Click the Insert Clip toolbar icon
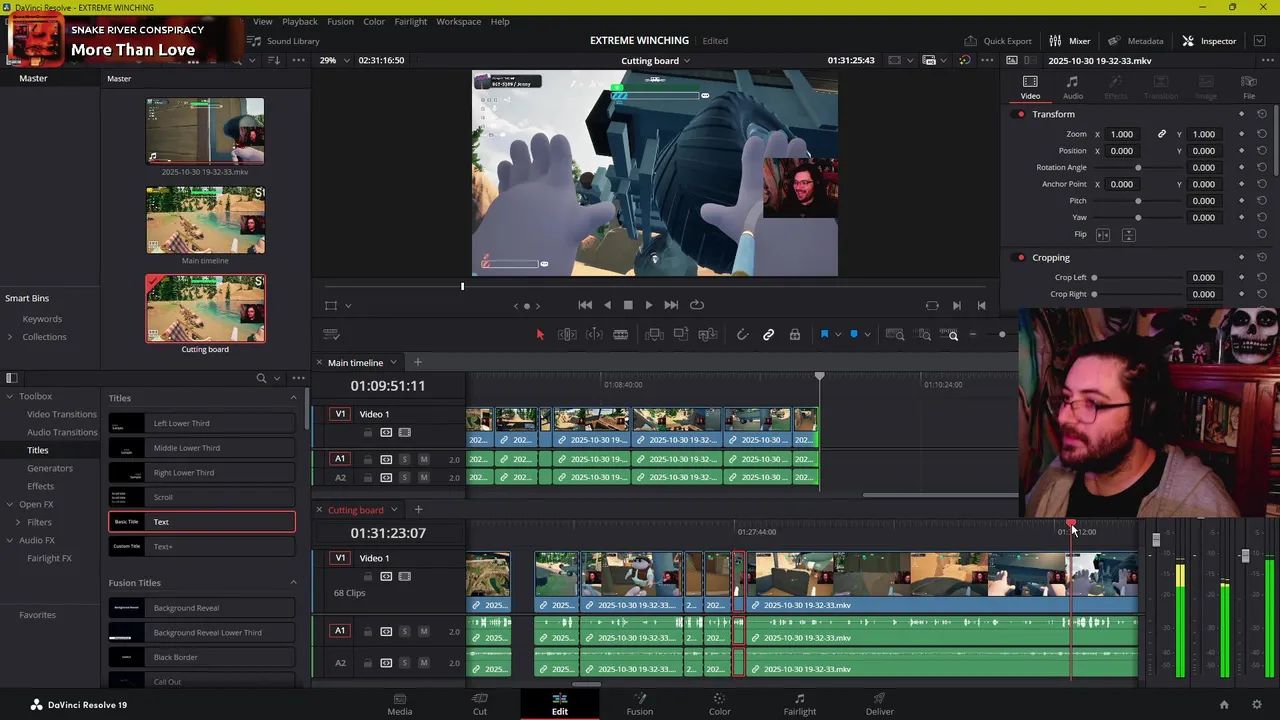 654,335
